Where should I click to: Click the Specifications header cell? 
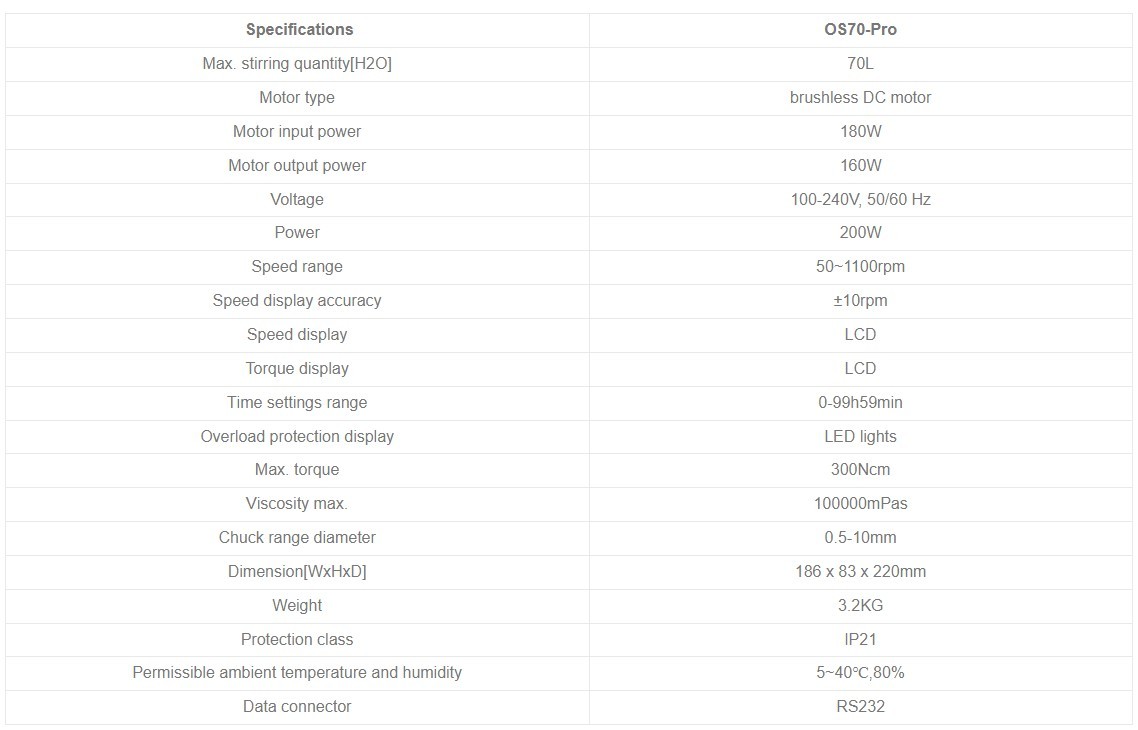298,30
